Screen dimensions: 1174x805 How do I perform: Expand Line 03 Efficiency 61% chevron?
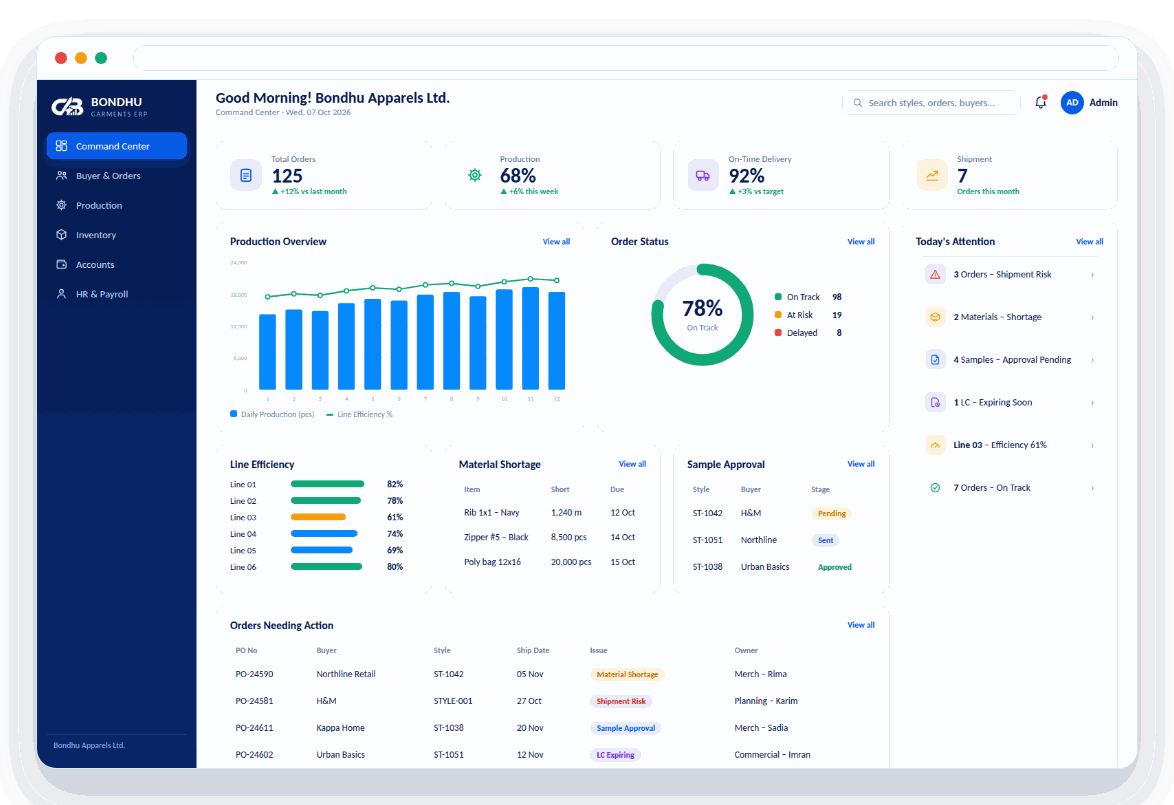tap(1092, 446)
